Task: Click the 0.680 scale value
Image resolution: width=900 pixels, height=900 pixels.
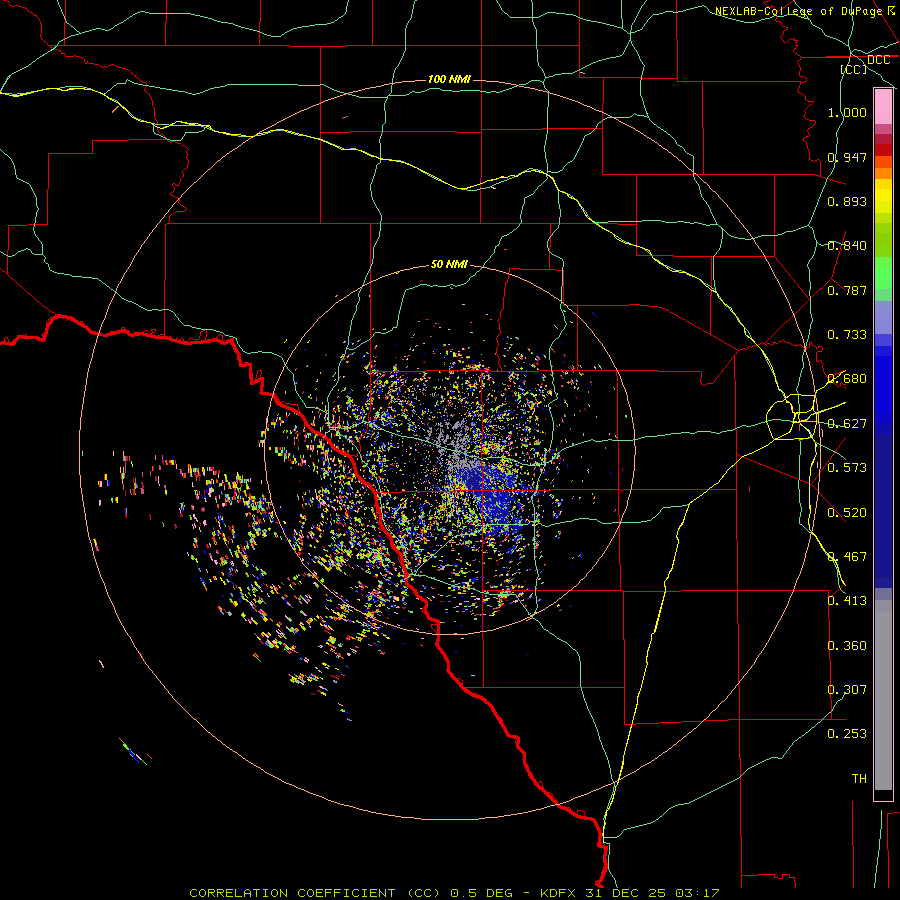Action: pos(847,379)
